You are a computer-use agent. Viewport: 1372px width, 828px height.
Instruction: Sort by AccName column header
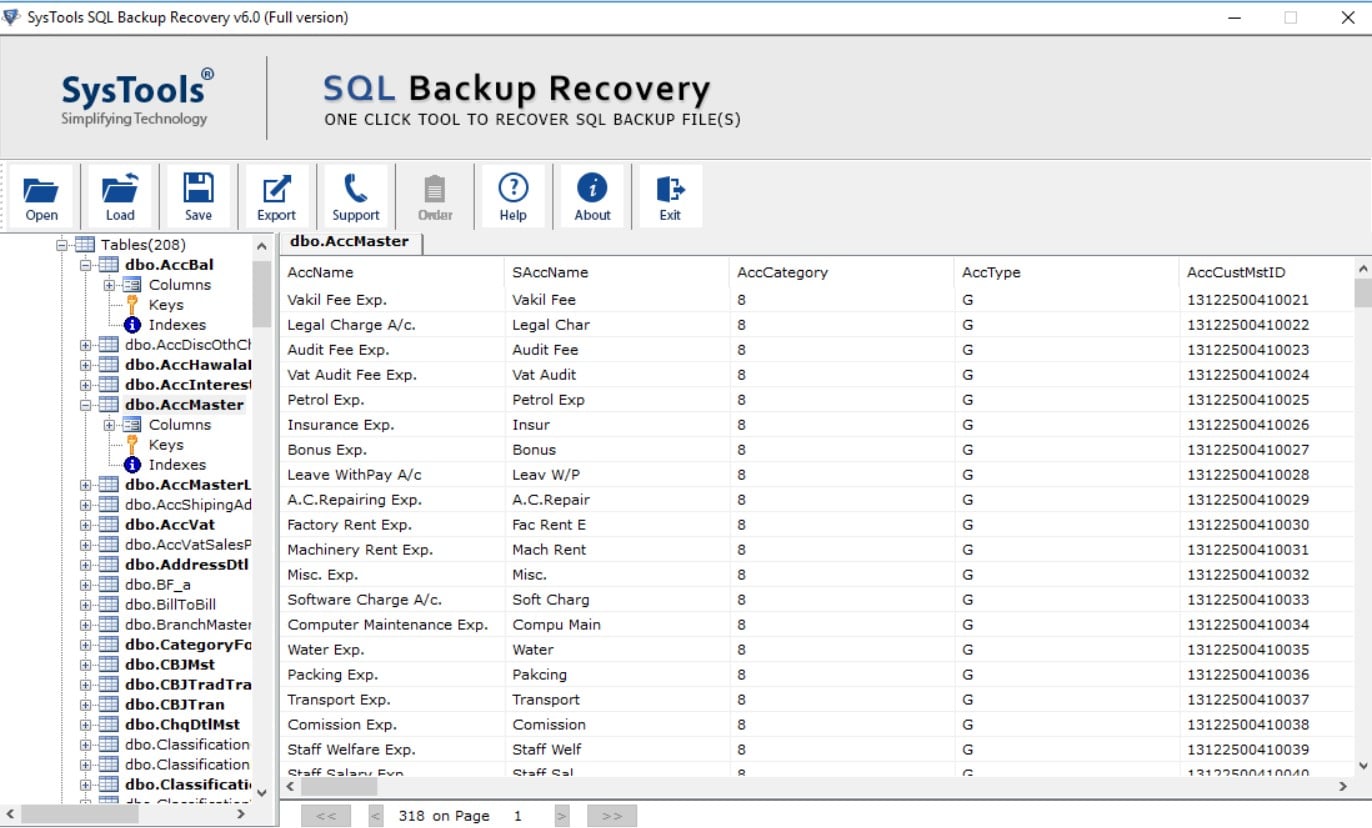coord(393,272)
